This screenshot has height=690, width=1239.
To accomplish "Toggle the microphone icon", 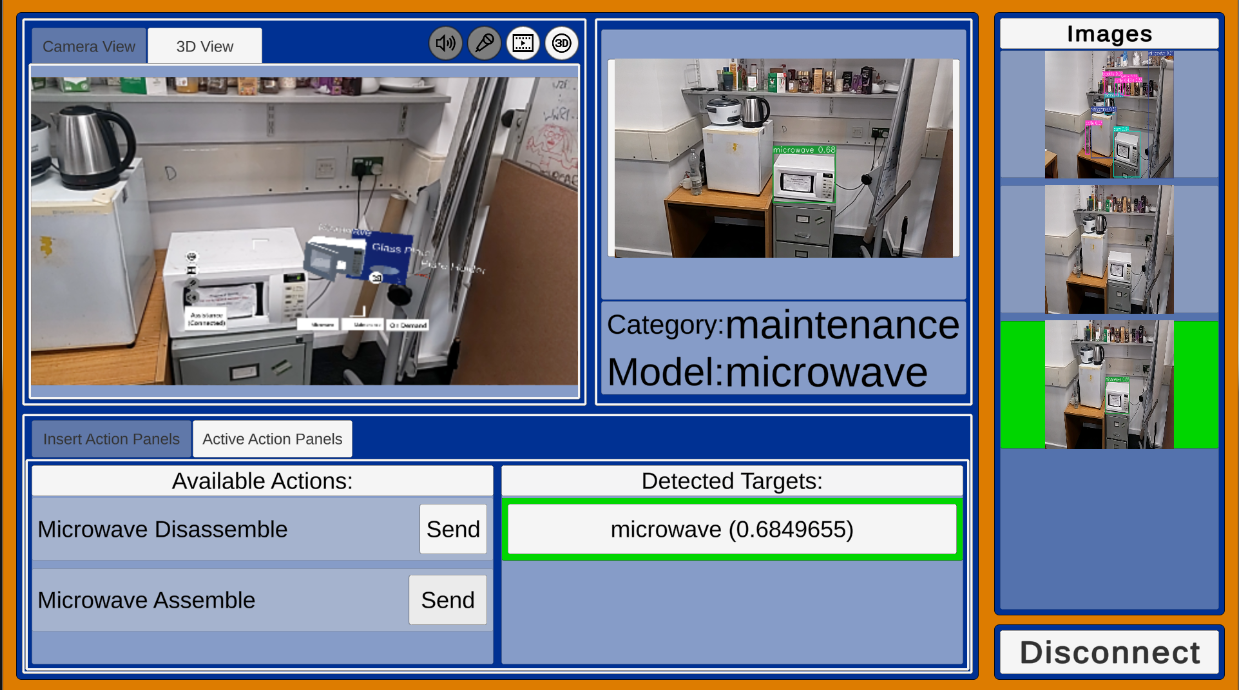I will [484, 43].
